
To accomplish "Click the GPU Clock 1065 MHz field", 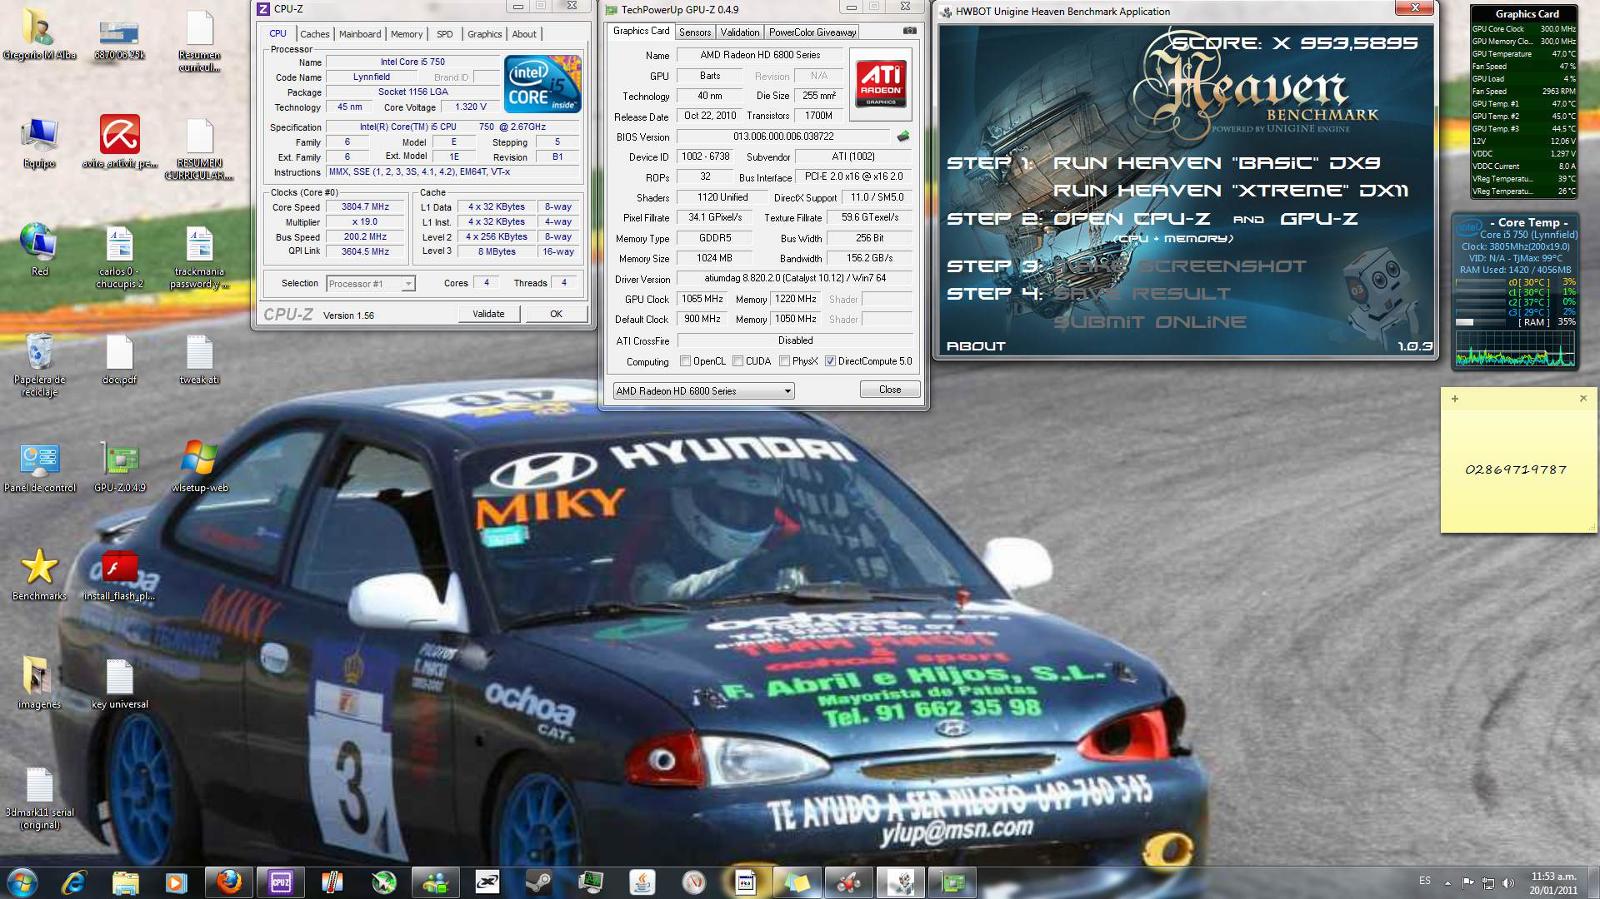I will click(x=702, y=299).
